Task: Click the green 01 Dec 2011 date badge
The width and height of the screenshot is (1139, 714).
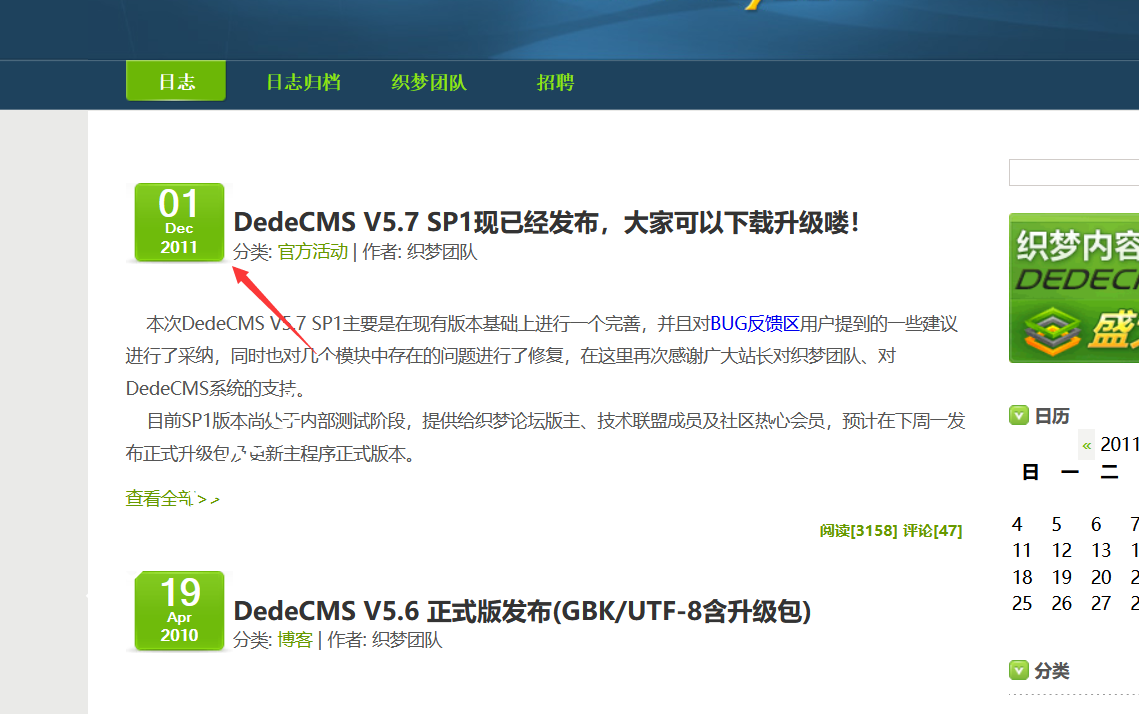Action: (x=178, y=222)
